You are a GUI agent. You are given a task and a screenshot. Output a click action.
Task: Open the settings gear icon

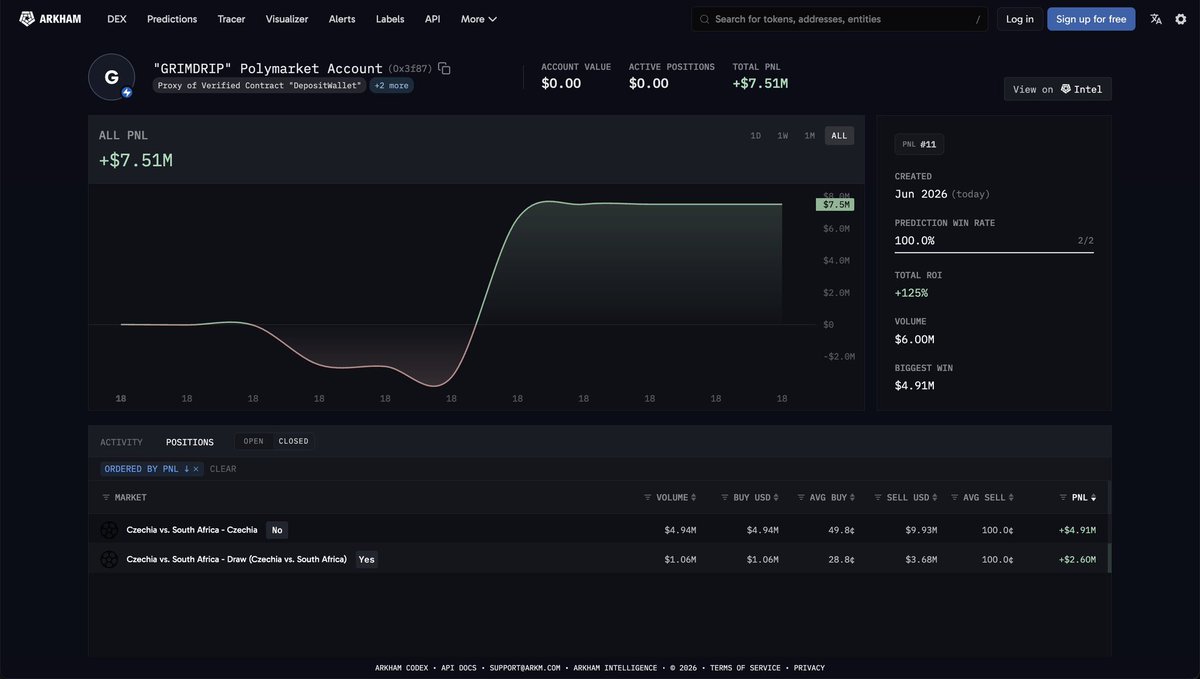tap(1180, 19)
